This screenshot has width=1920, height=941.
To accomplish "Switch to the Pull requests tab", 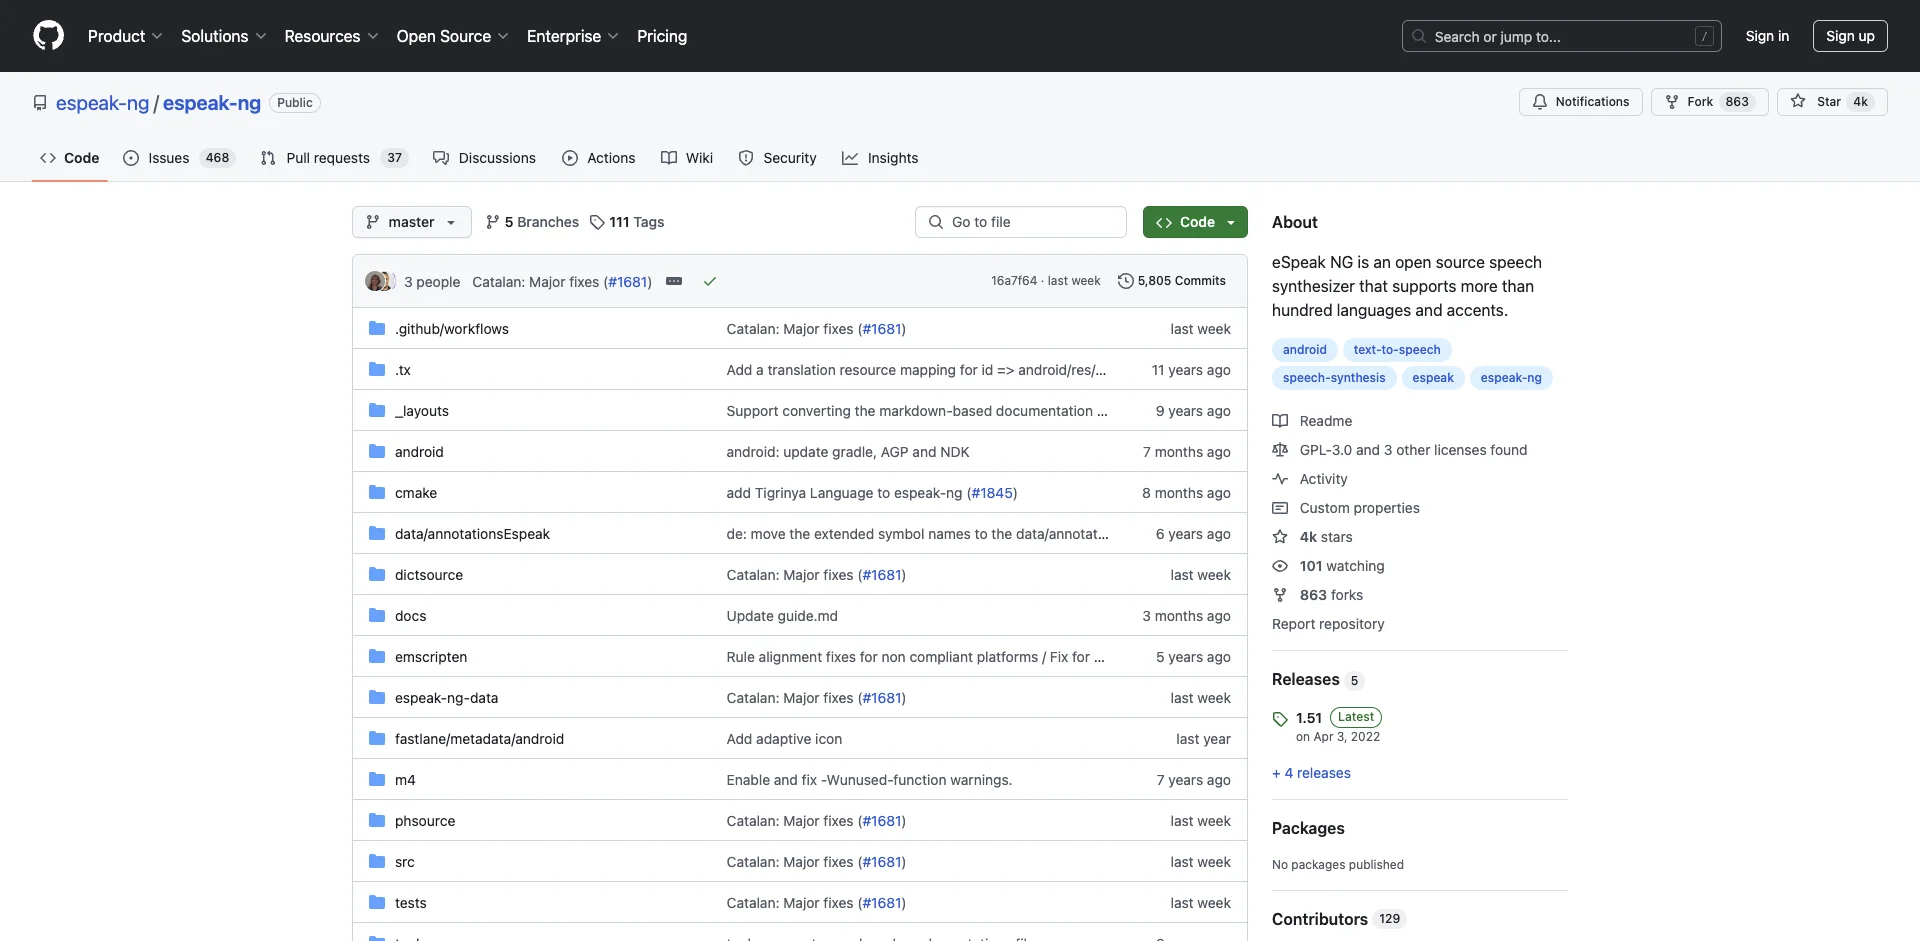I will coord(334,158).
